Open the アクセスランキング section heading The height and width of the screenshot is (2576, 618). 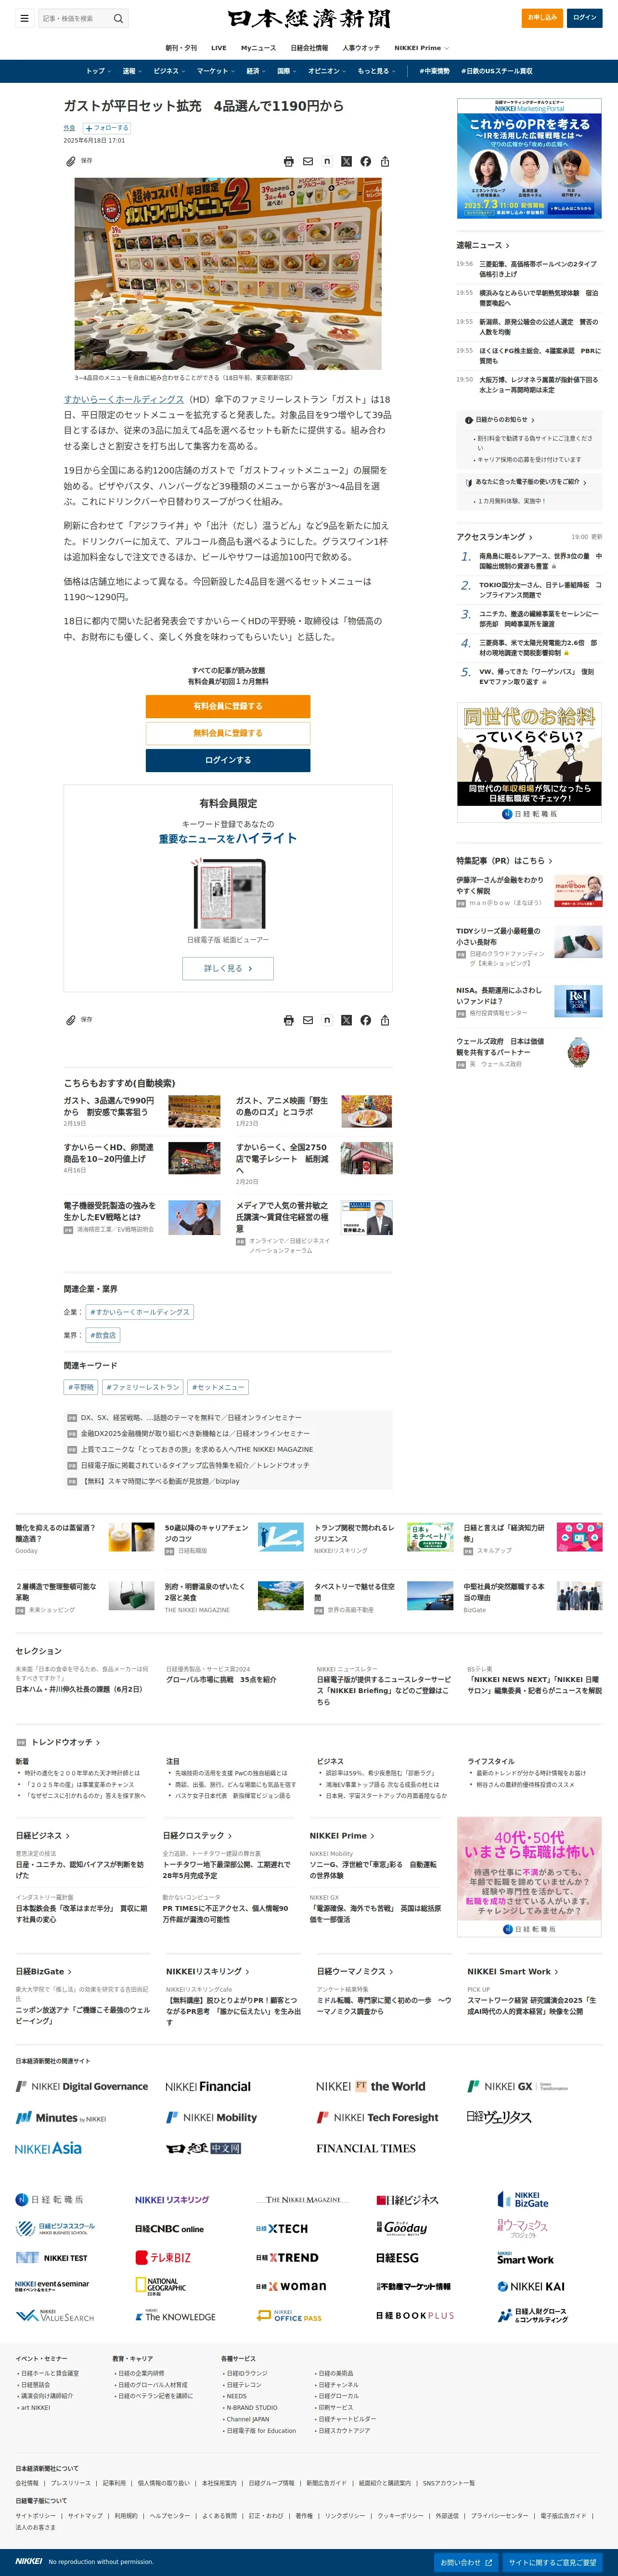point(495,537)
